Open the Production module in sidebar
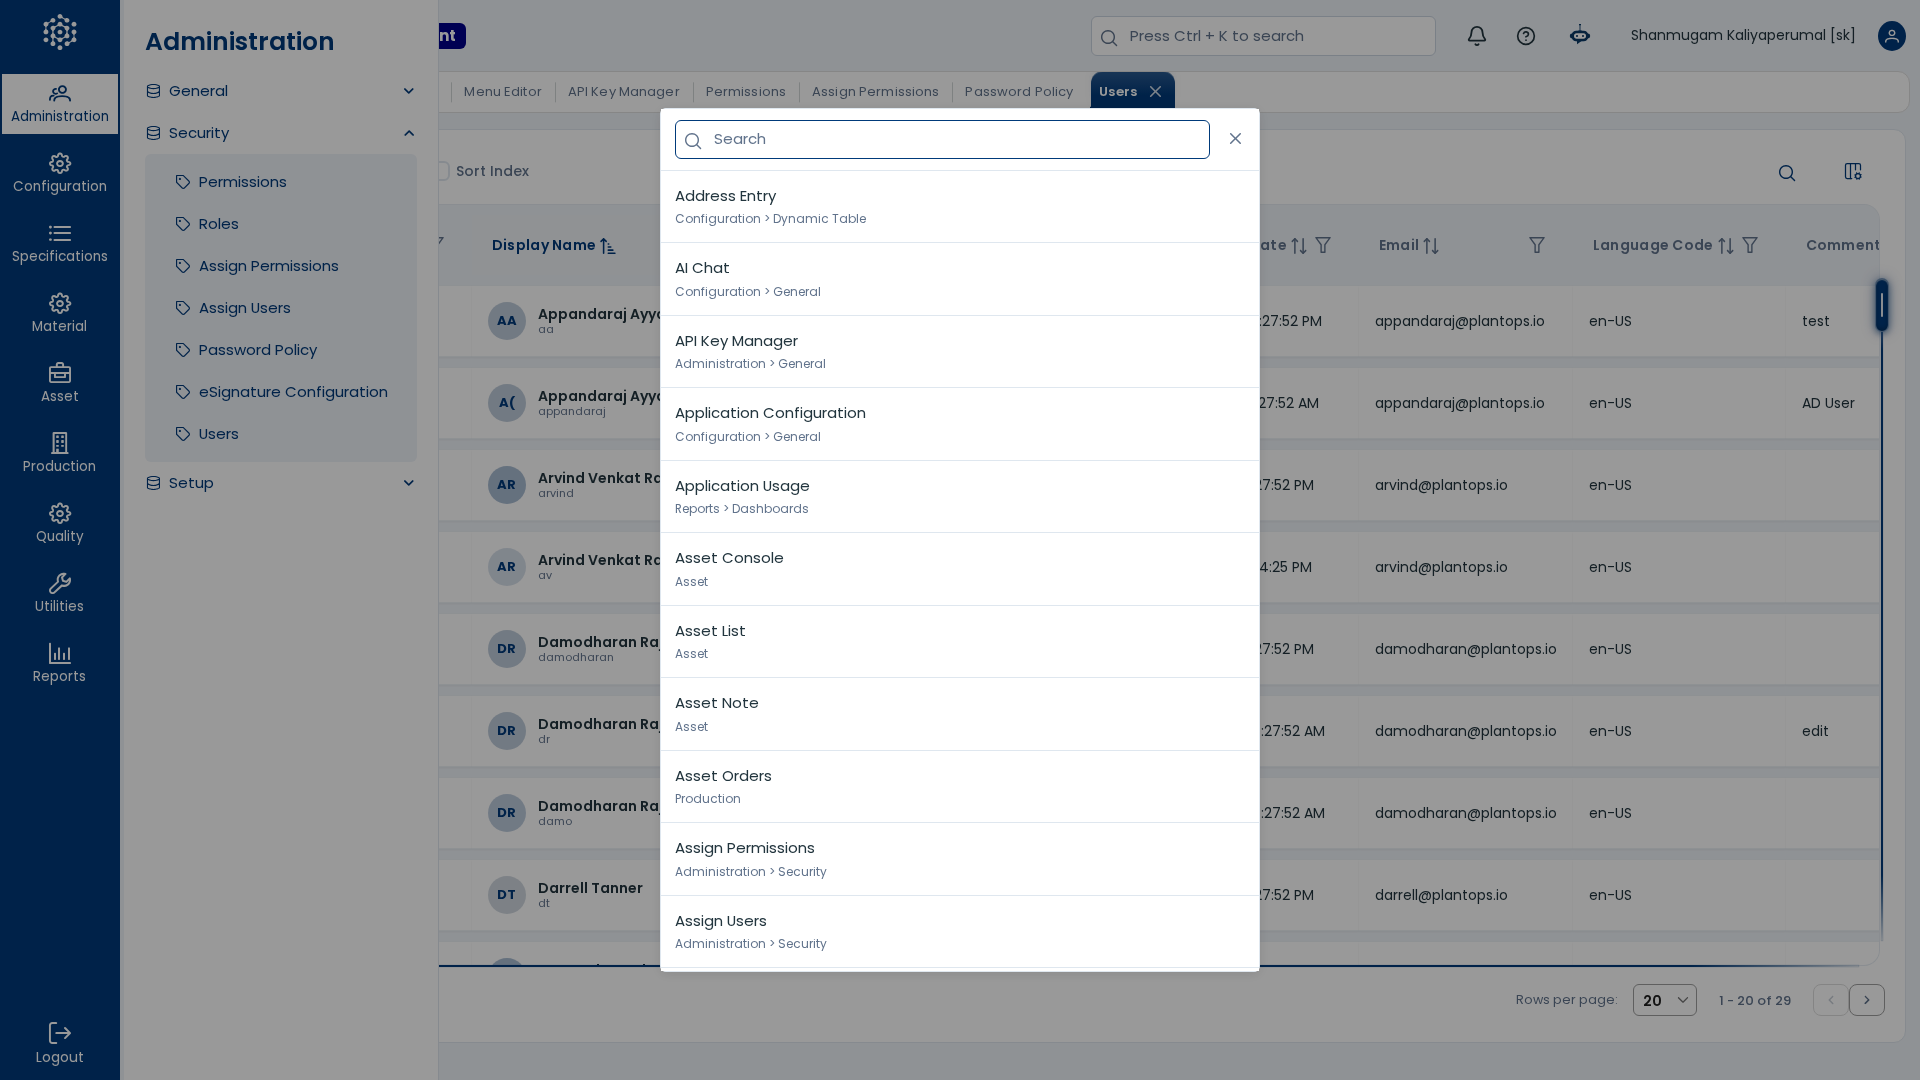 click(60, 454)
